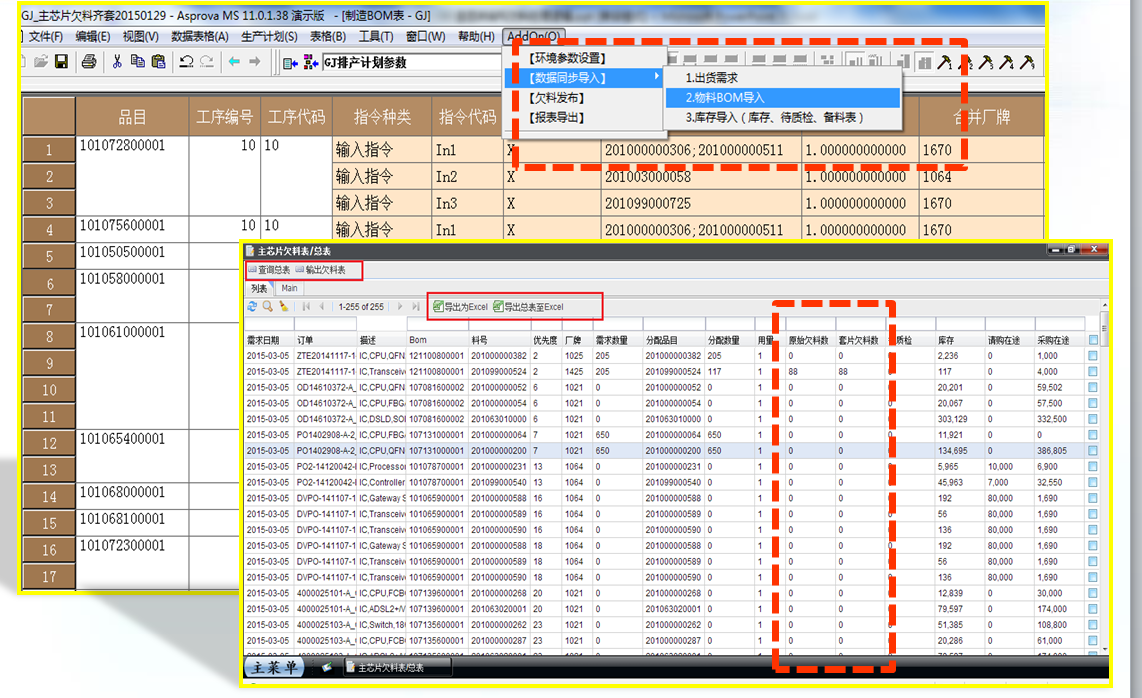Refresh the shortage list

pyautogui.click(x=252, y=307)
